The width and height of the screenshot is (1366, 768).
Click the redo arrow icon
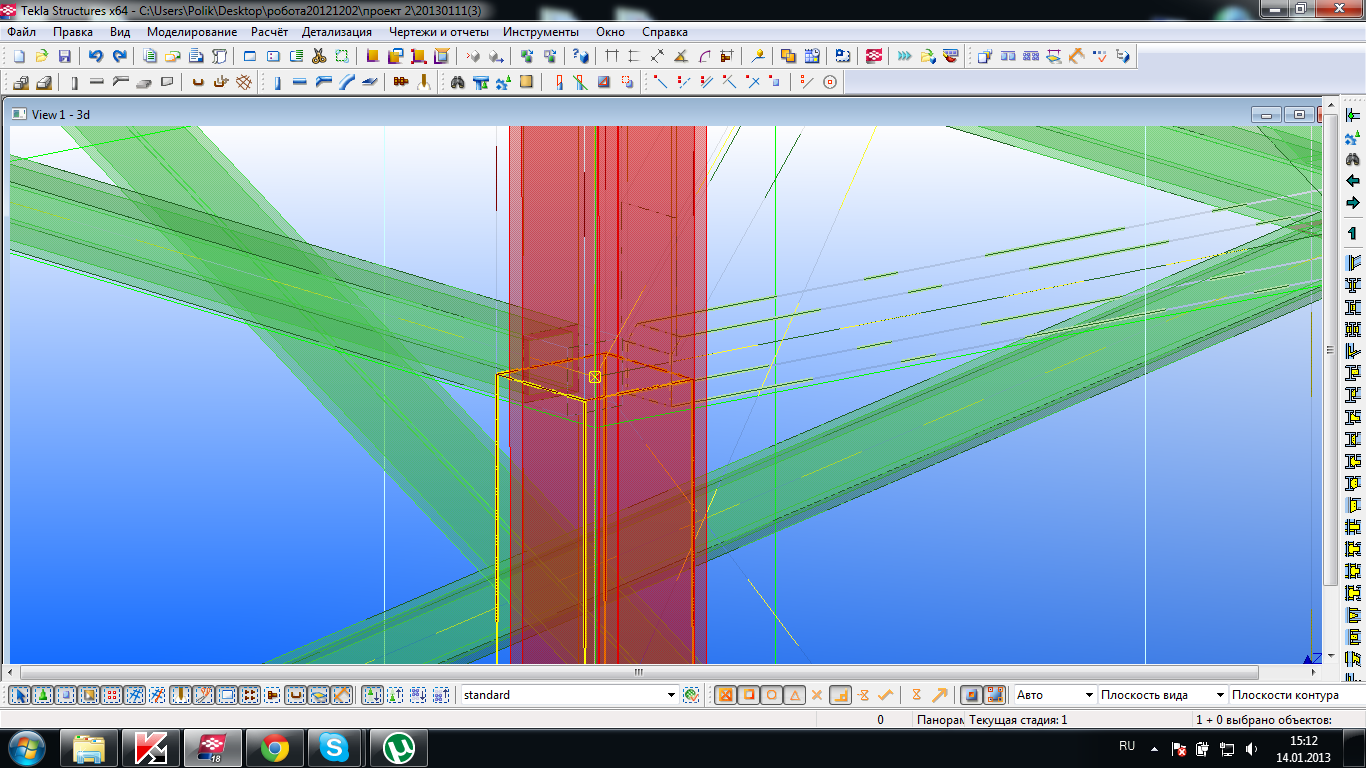(120, 56)
